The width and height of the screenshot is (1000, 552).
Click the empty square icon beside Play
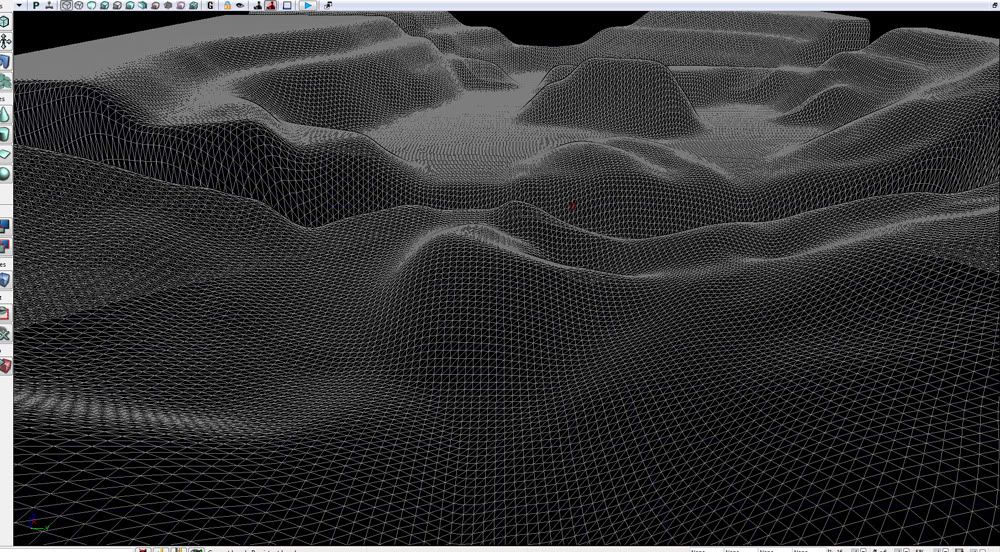(x=287, y=5)
